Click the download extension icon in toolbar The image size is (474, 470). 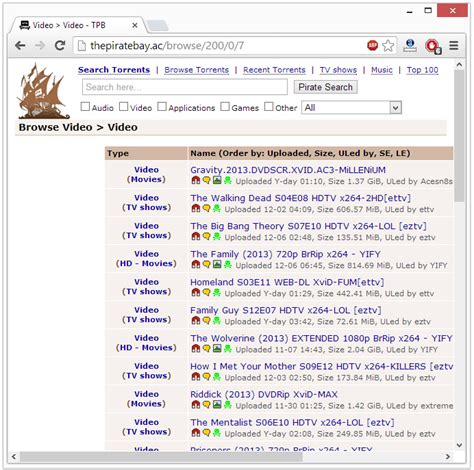pos(410,45)
